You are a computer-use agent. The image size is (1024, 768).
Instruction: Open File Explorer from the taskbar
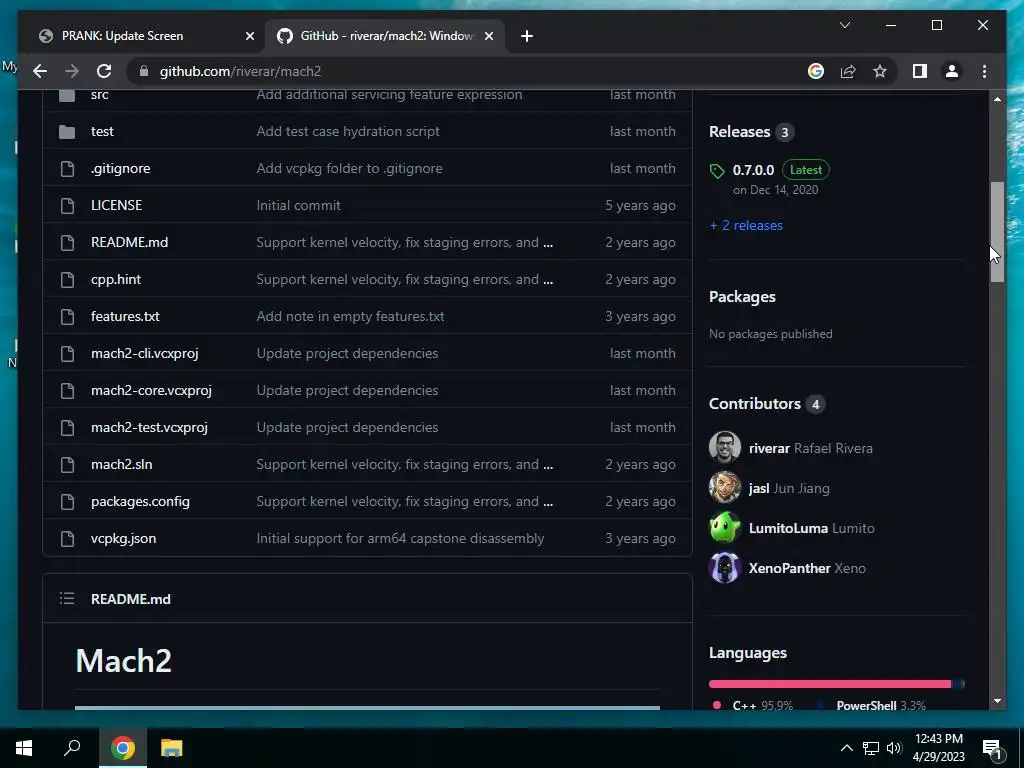point(172,748)
